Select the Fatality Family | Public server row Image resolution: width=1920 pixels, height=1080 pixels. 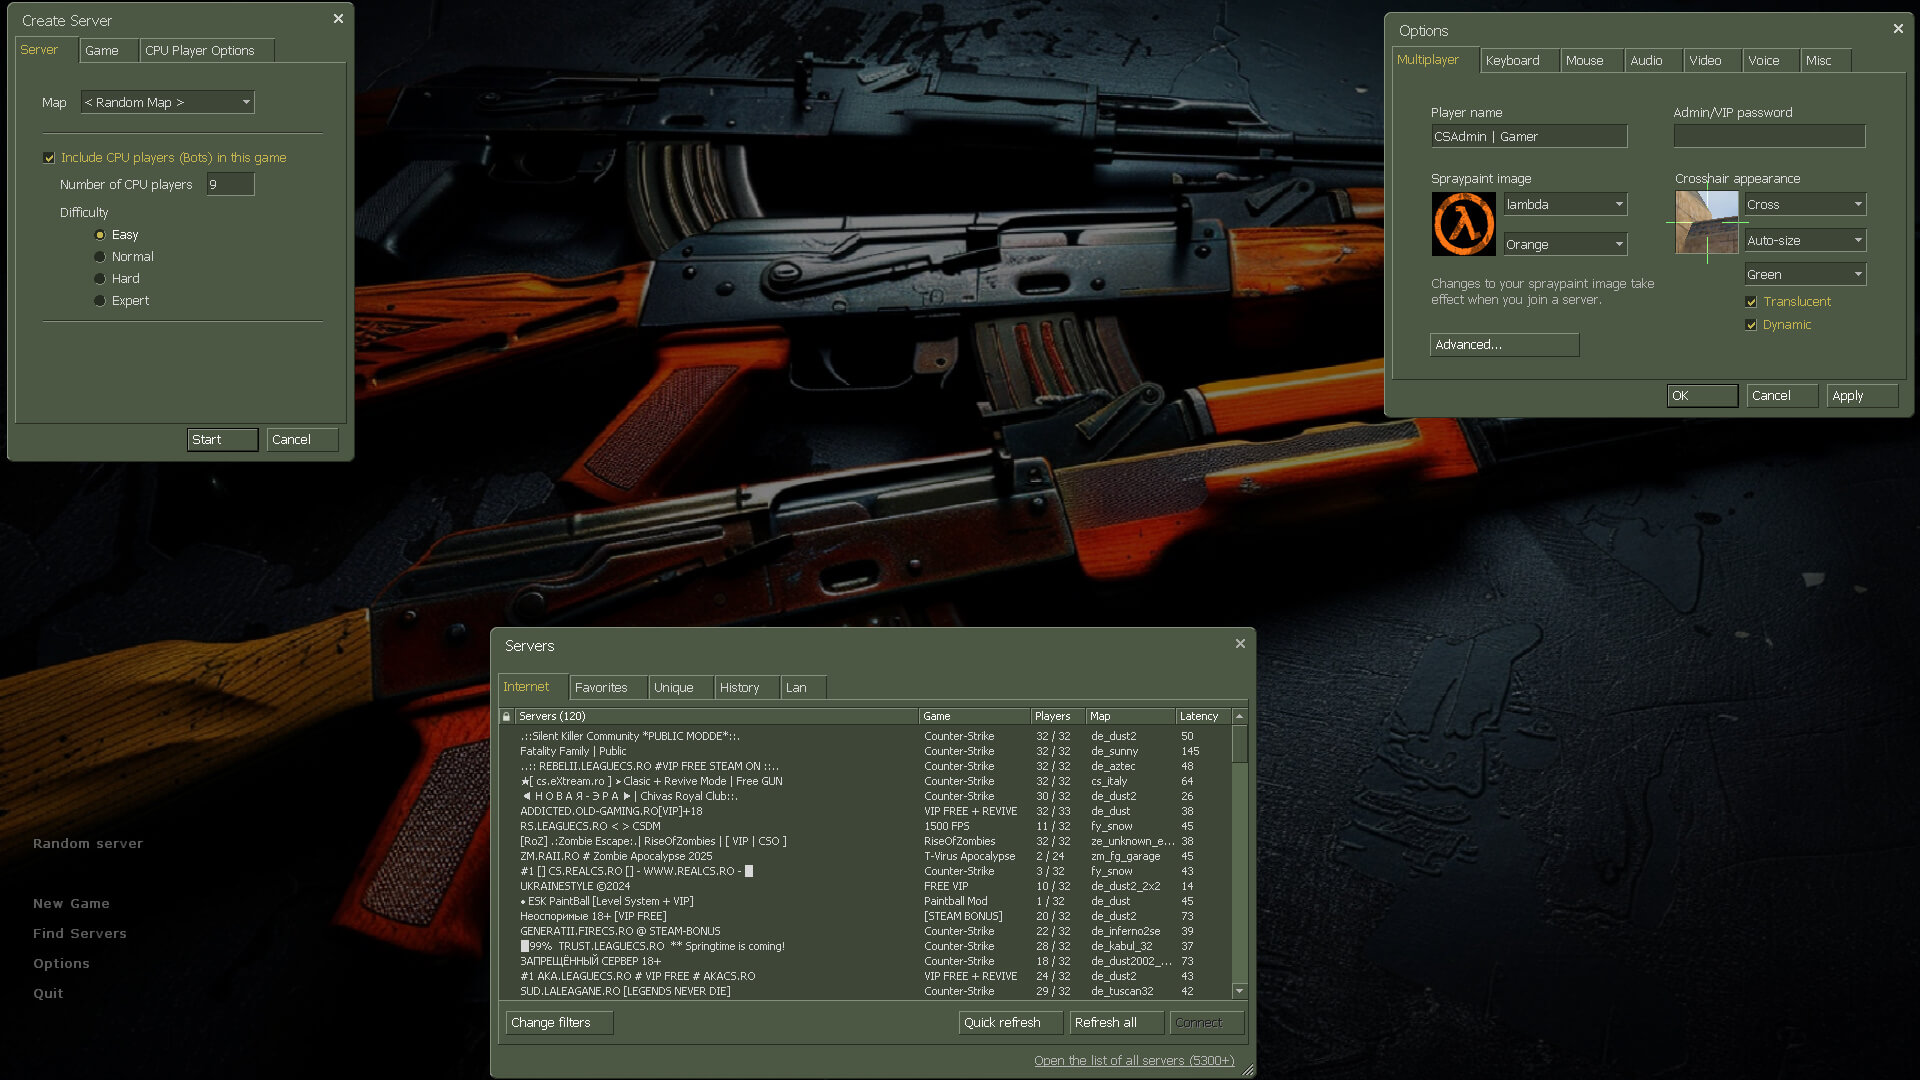coord(865,751)
